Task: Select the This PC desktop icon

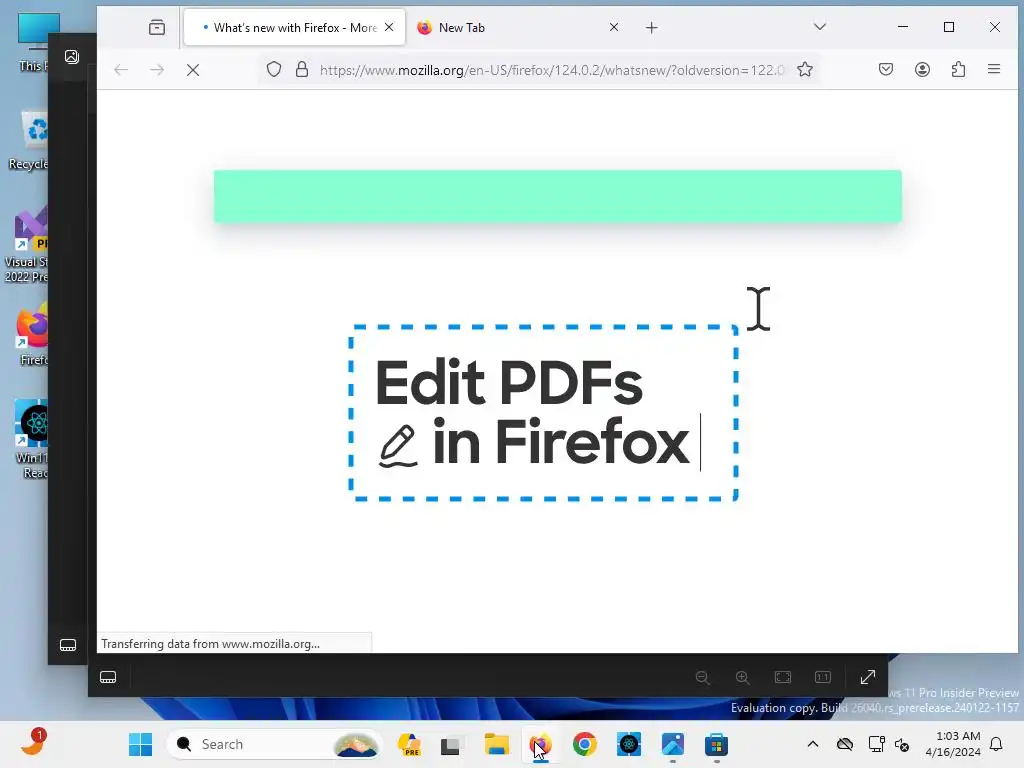Action: click(33, 42)
